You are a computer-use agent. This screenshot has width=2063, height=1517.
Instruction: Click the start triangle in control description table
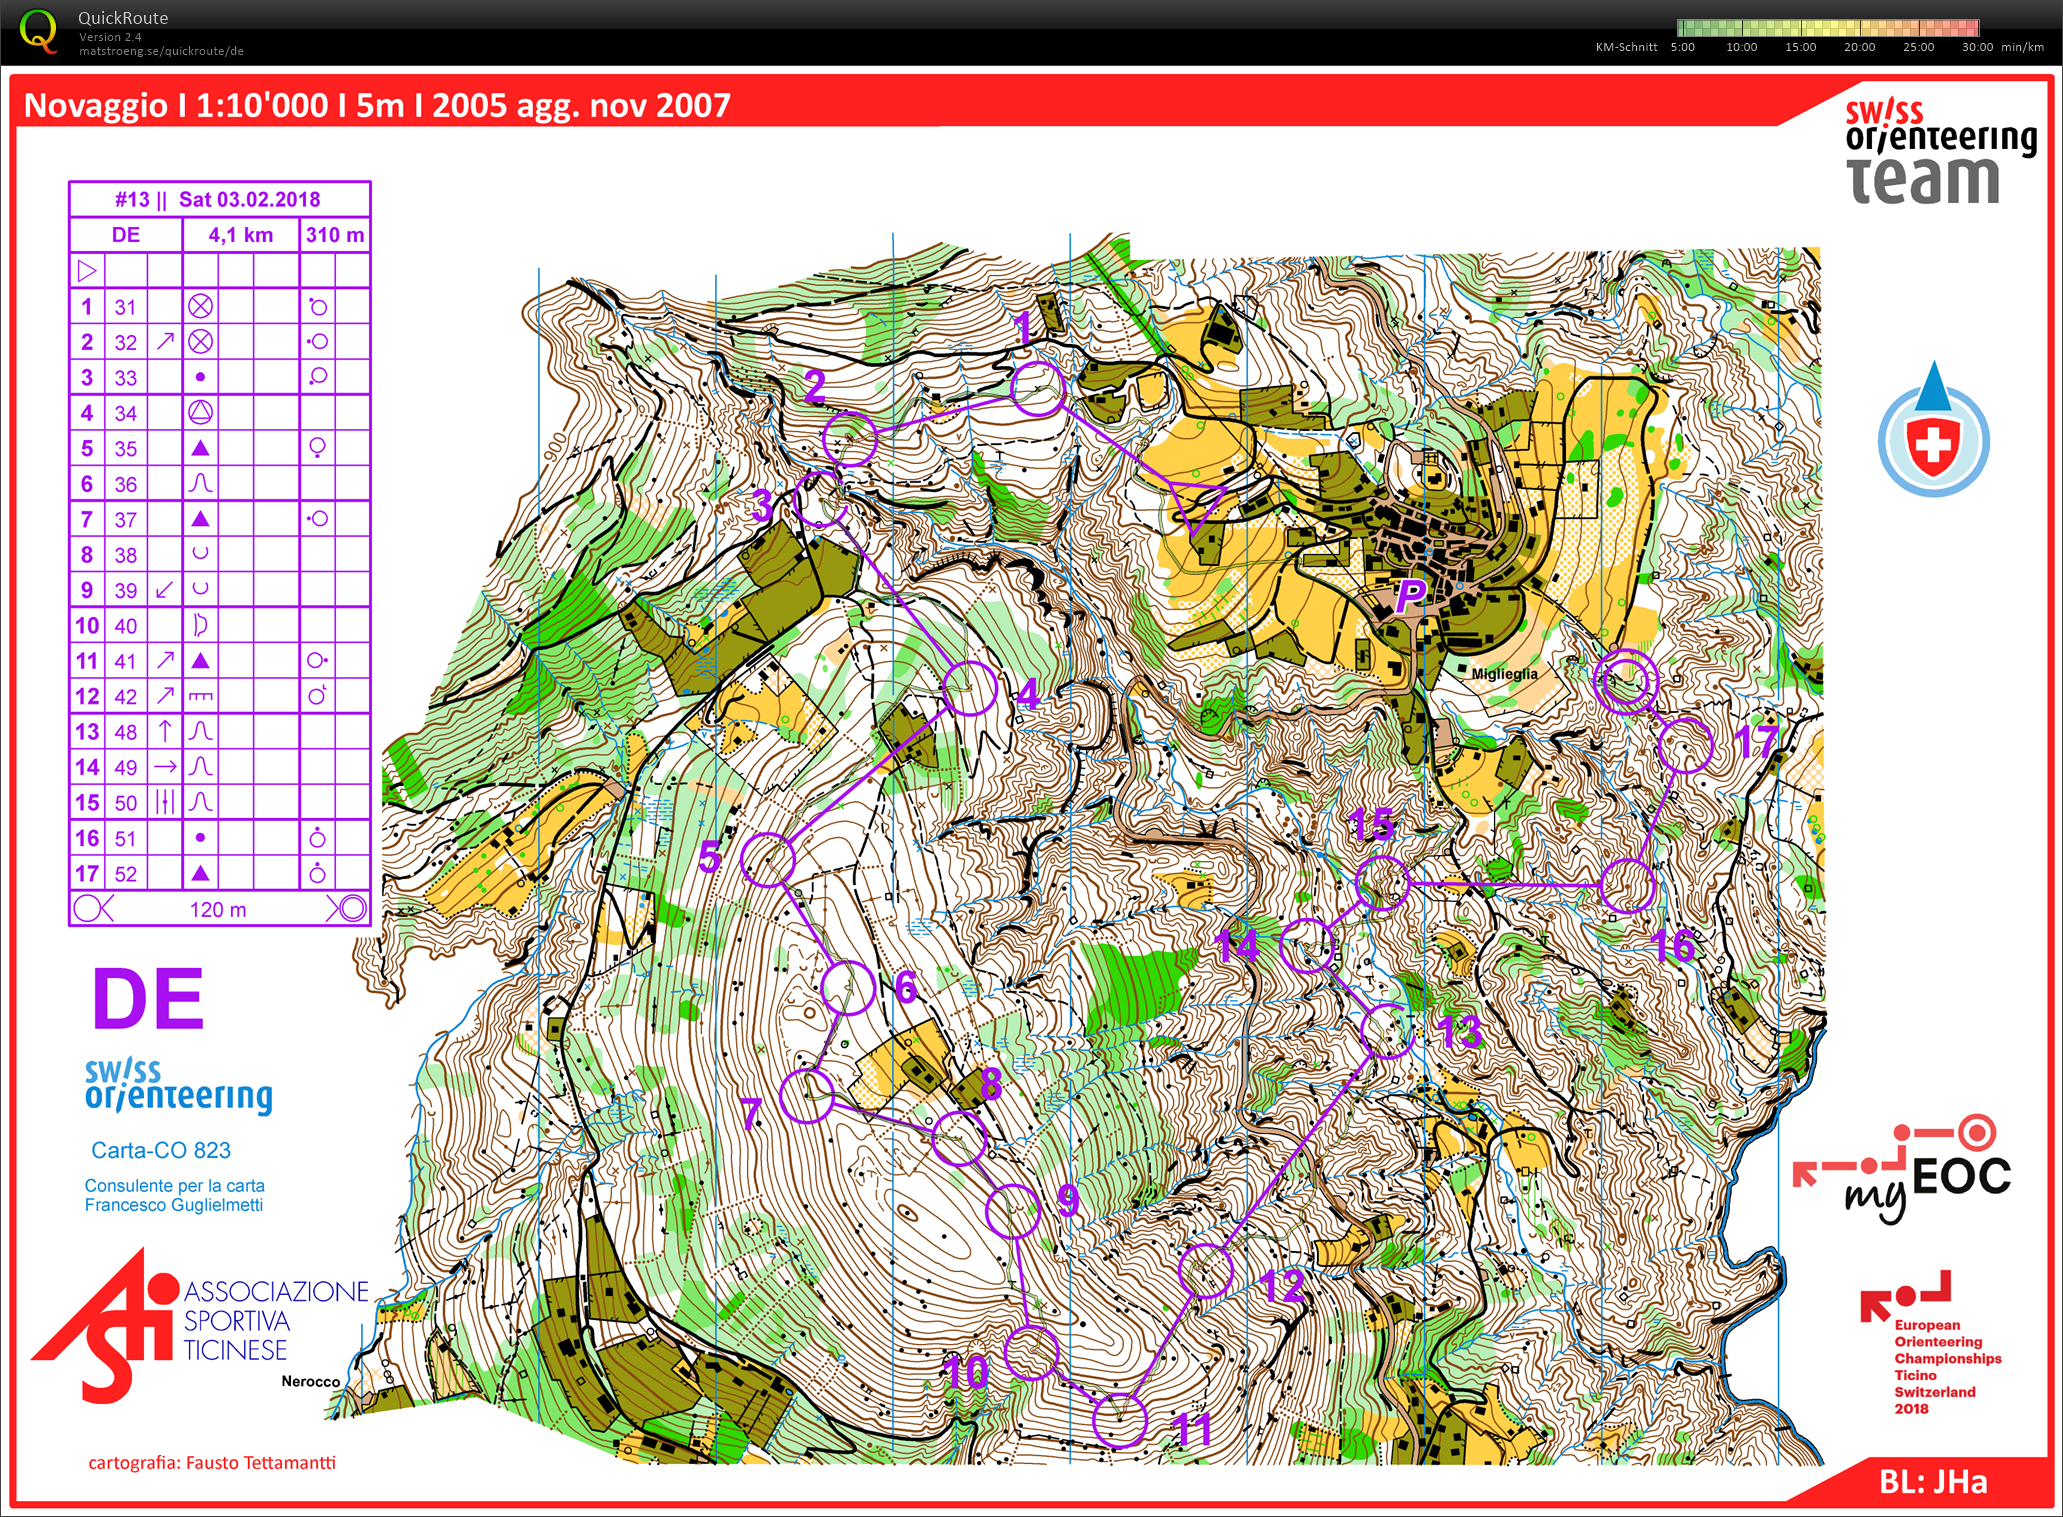coord(87,271)
